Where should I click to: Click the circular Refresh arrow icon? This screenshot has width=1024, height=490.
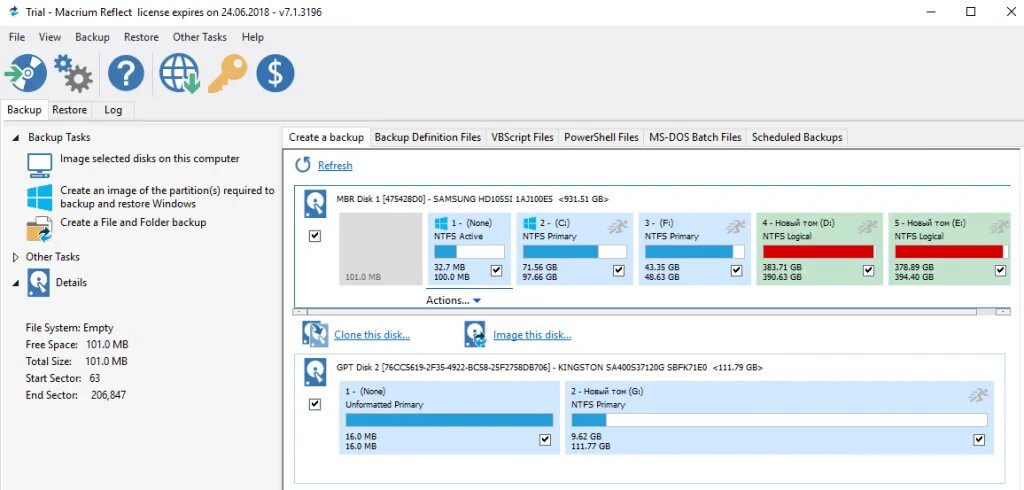(x=302, y=165)
